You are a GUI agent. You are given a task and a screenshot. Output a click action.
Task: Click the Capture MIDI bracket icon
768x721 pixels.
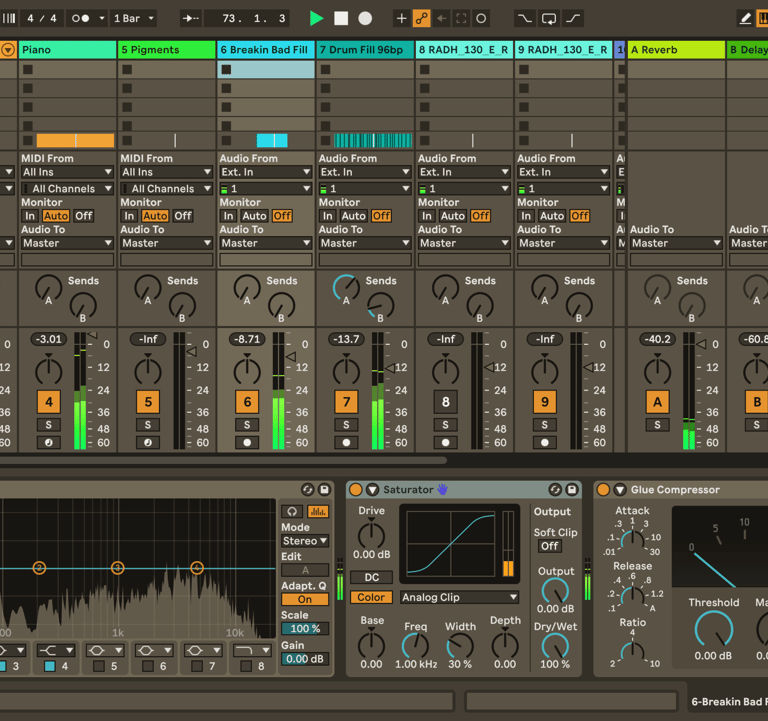[461, 19]
